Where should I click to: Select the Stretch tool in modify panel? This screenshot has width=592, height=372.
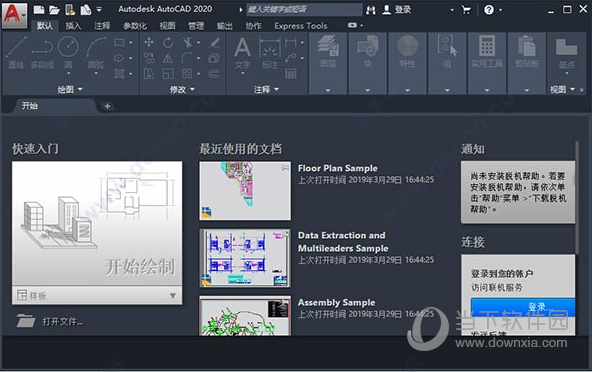[149, 74]
